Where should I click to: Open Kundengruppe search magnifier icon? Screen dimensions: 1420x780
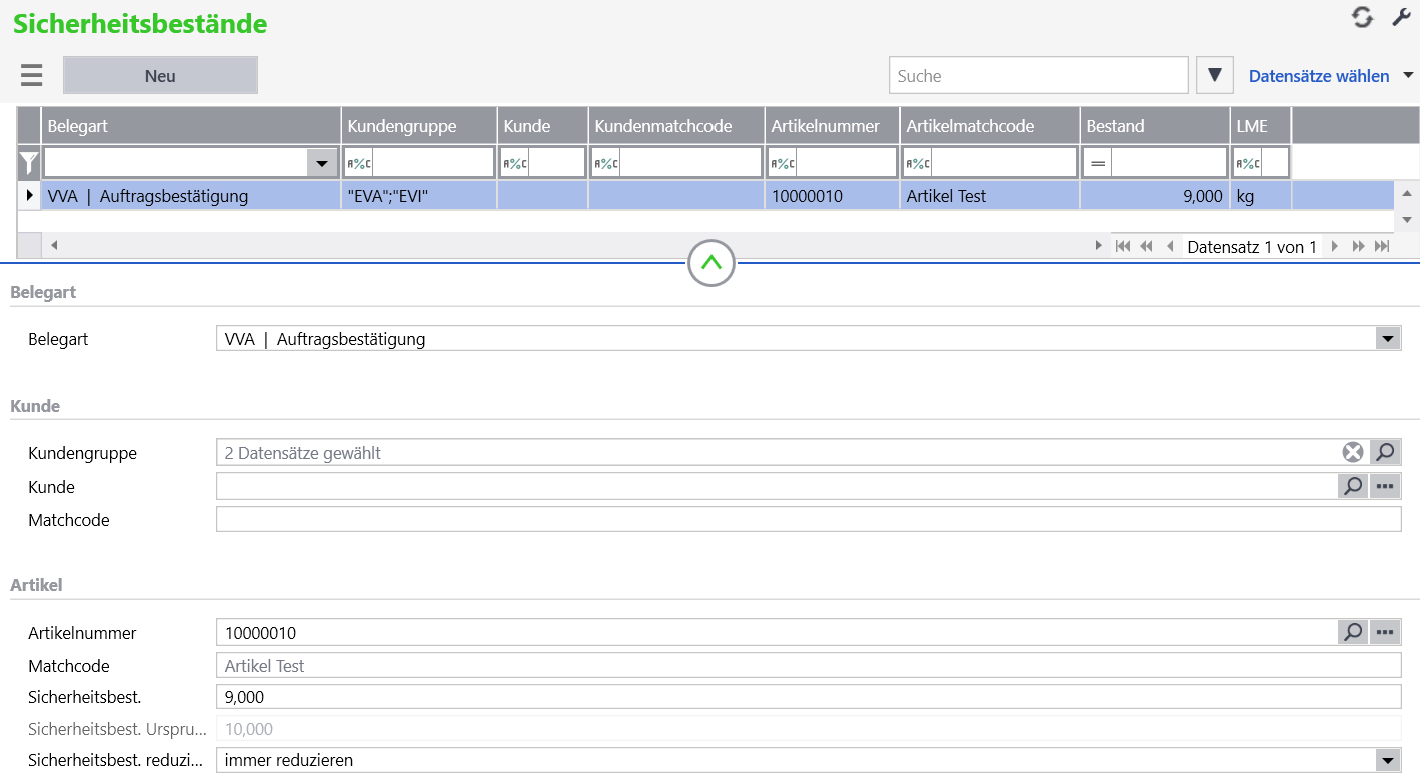1385,453
